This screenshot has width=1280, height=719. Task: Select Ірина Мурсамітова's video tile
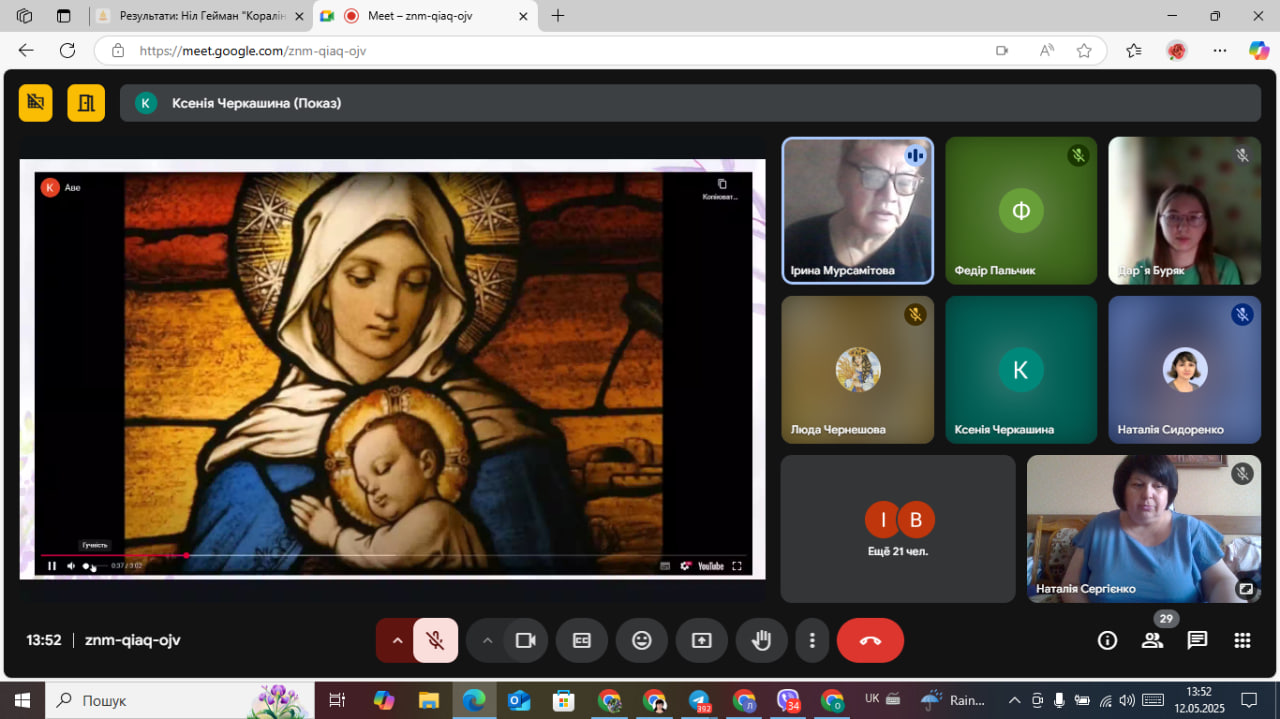tap(857, 211)
